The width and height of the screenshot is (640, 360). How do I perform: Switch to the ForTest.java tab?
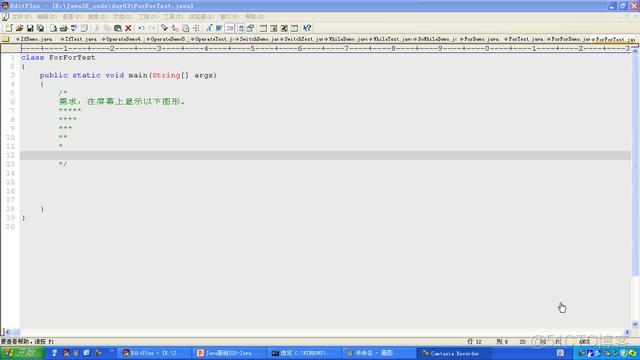coord(524,39)
